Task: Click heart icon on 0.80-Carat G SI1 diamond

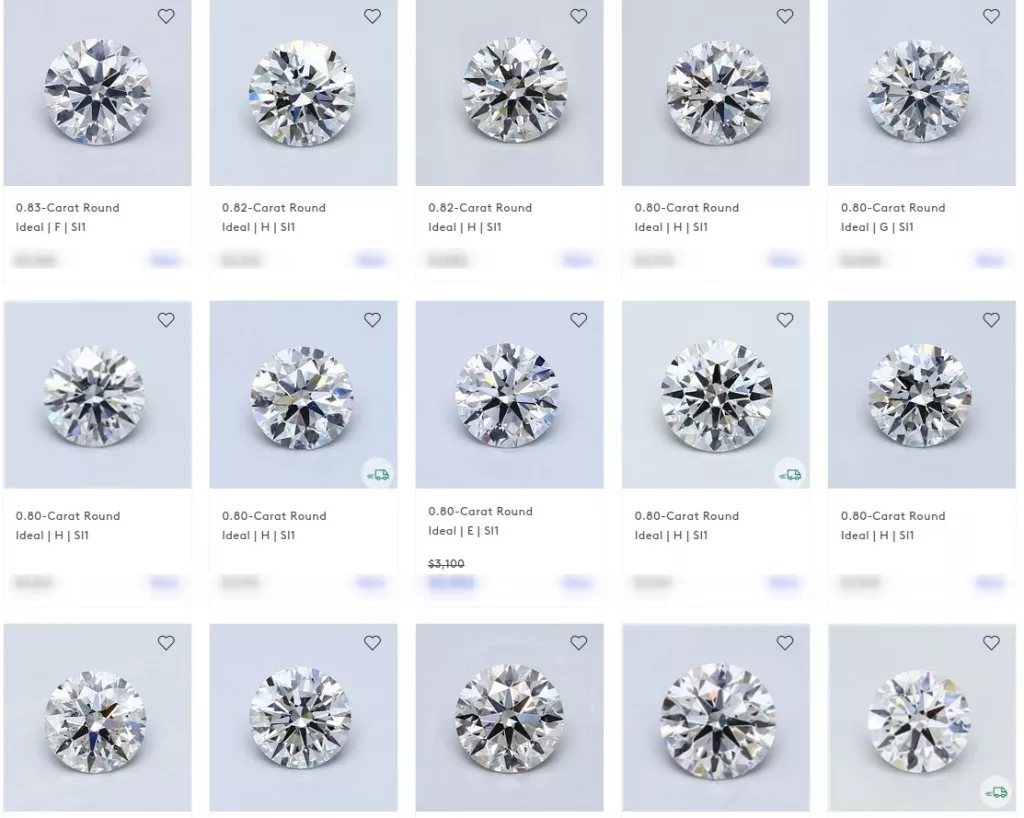Action: [x=991, y=16]
